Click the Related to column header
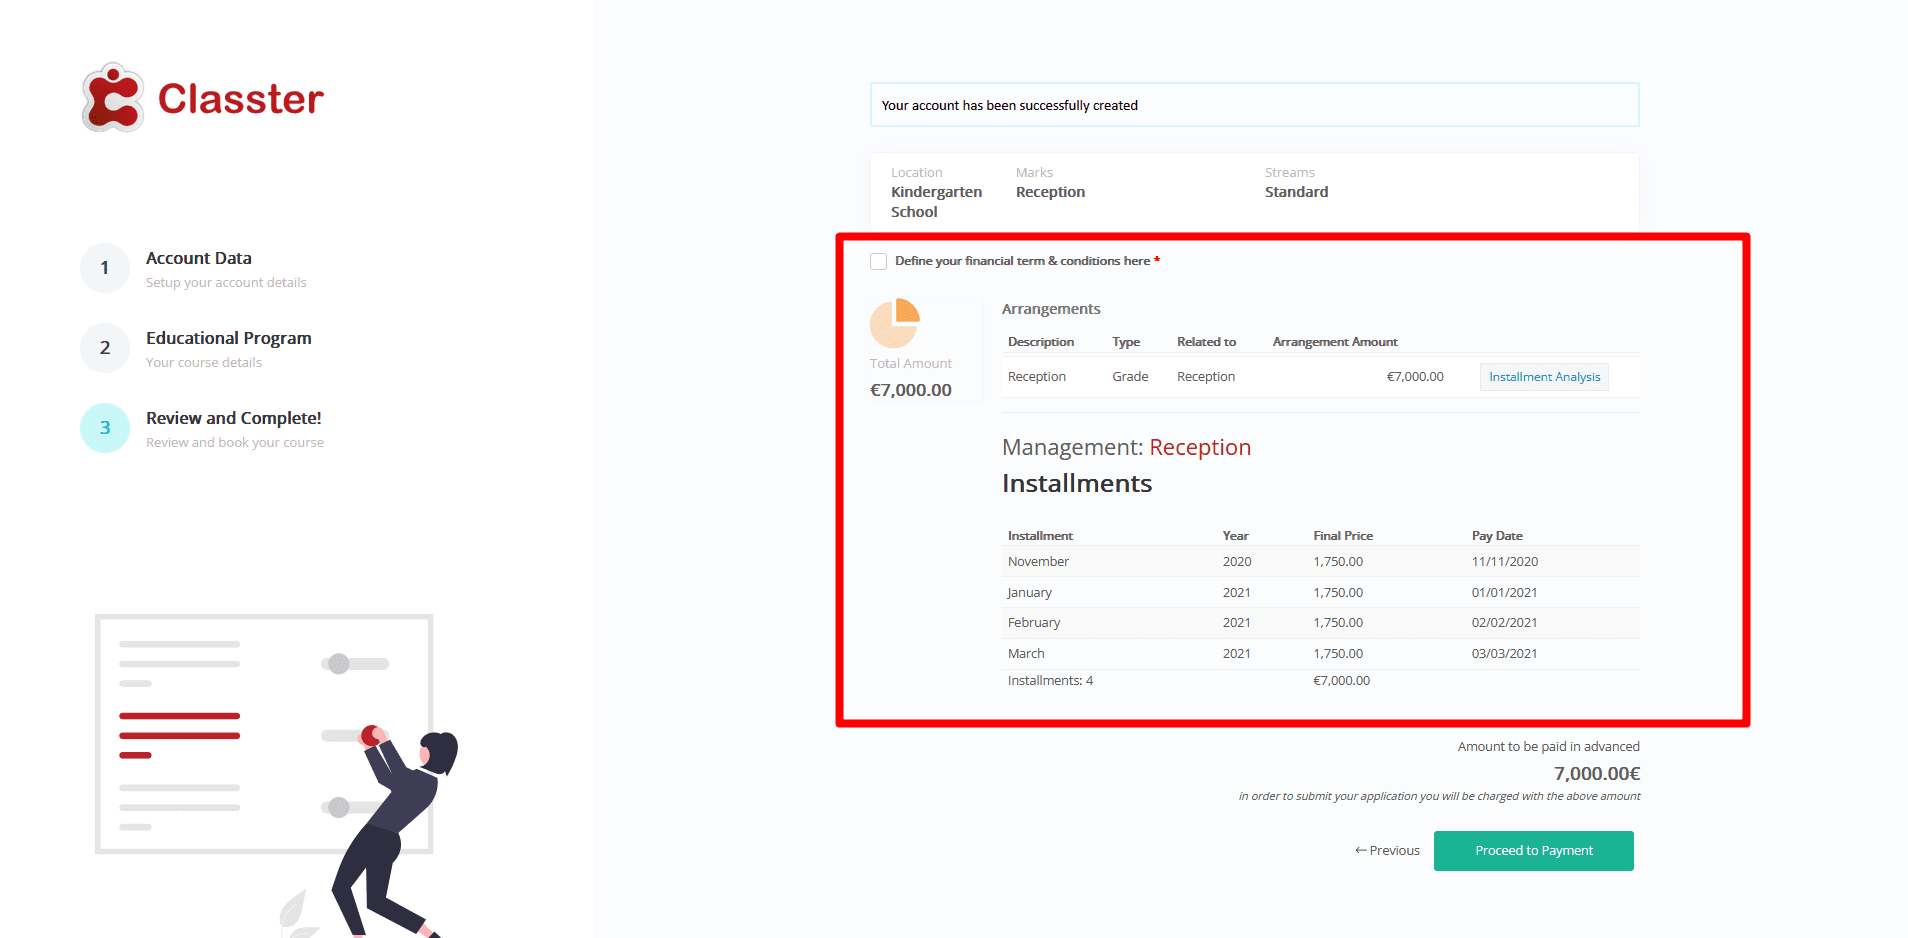The image size is (1908, 938). [x=1206, y=342]
